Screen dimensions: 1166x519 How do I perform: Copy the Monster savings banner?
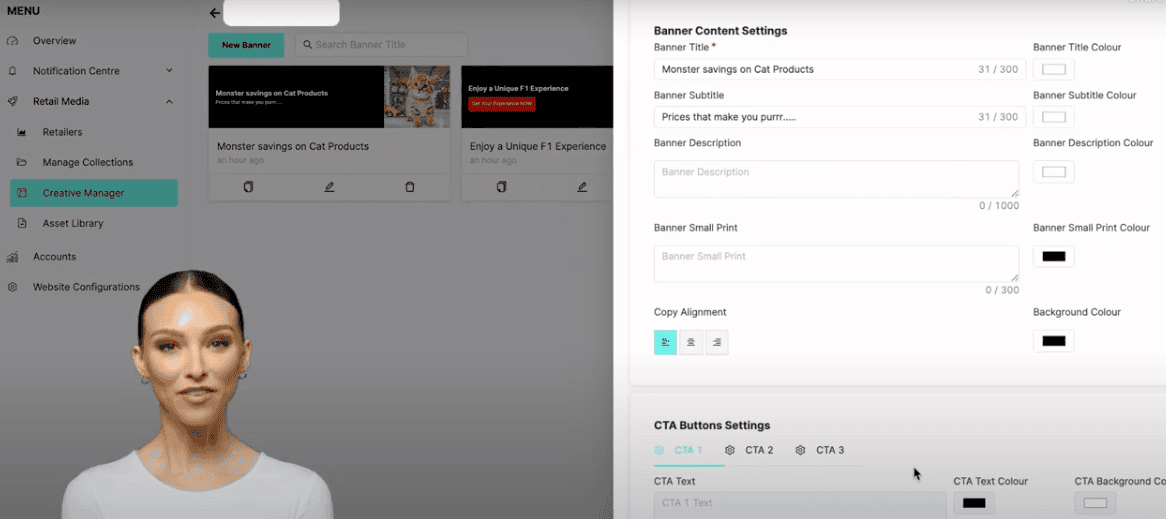(248, 187)
